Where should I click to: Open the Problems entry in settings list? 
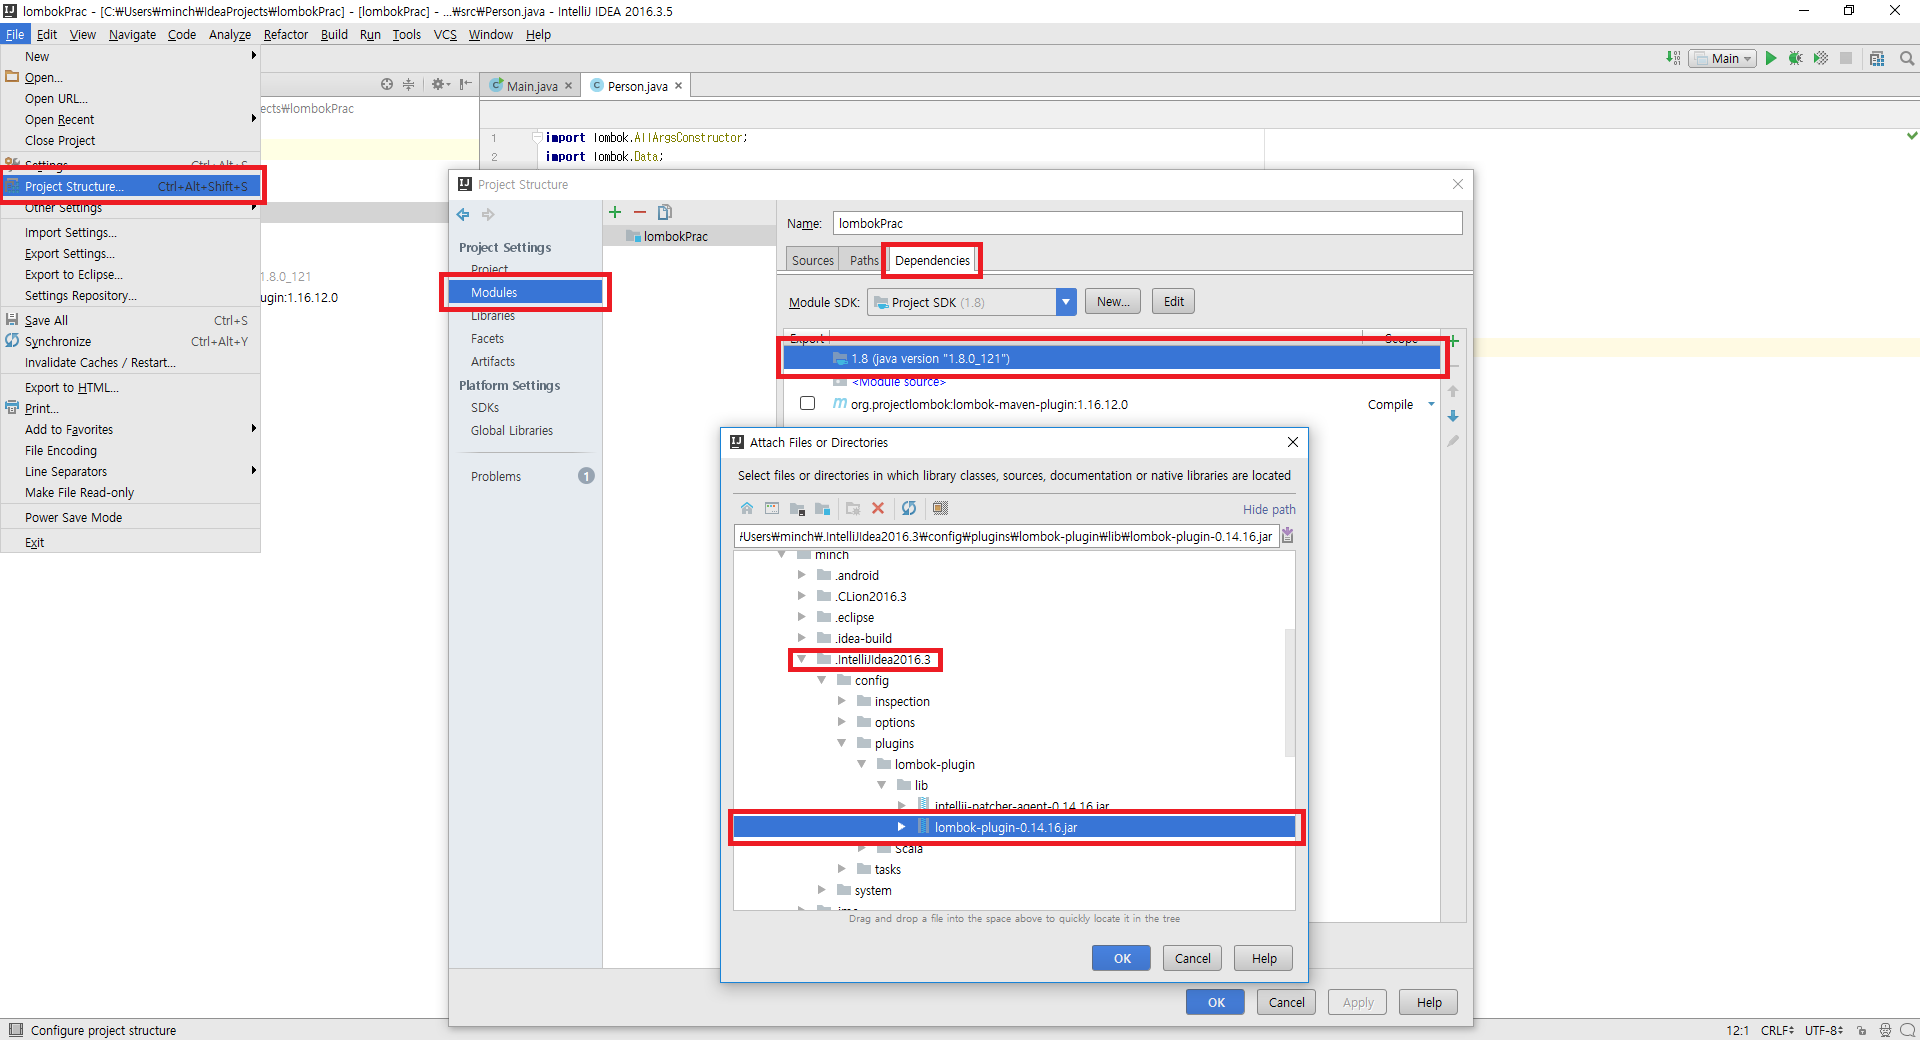click(496, 476)
